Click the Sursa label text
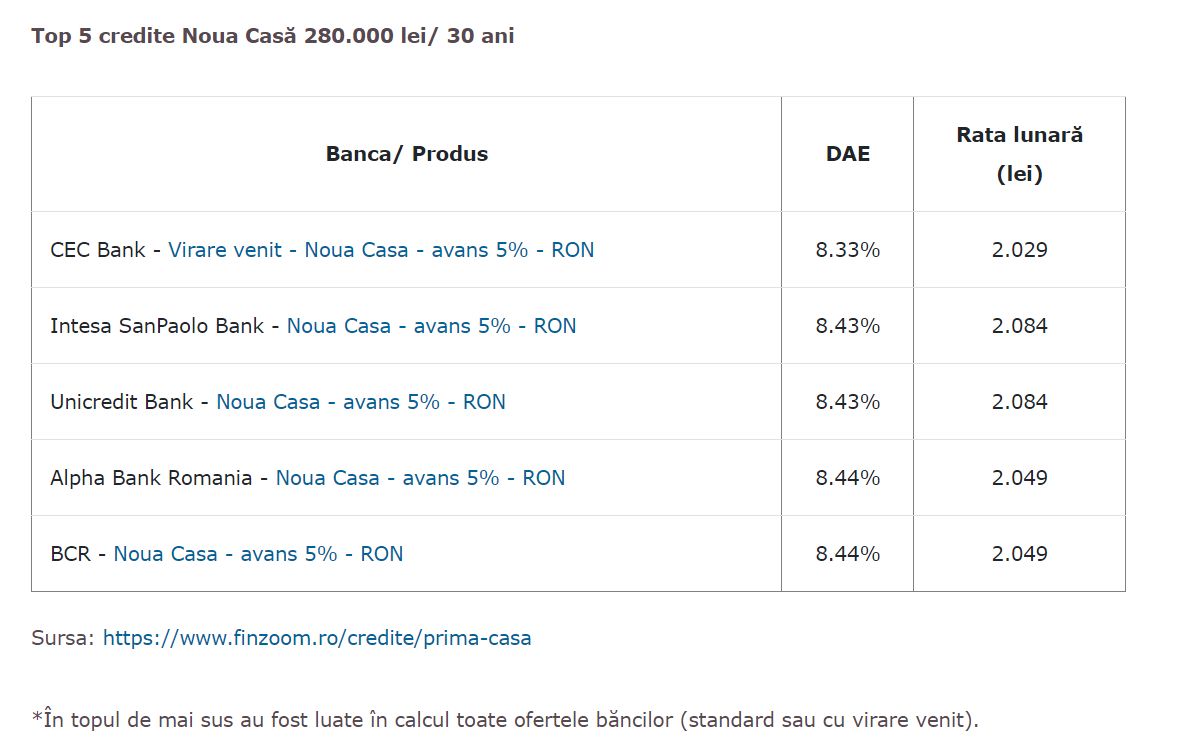 (x=62, y=638)
